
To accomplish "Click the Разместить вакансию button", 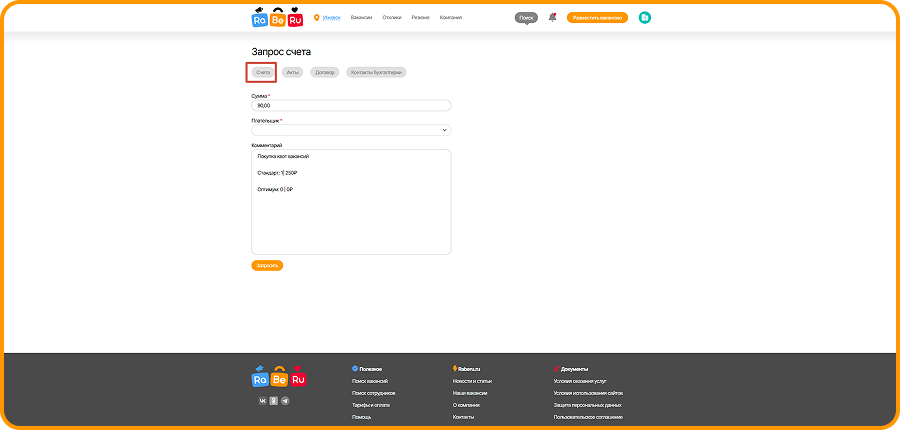I will pyautogui.click(x=597, y=17).
